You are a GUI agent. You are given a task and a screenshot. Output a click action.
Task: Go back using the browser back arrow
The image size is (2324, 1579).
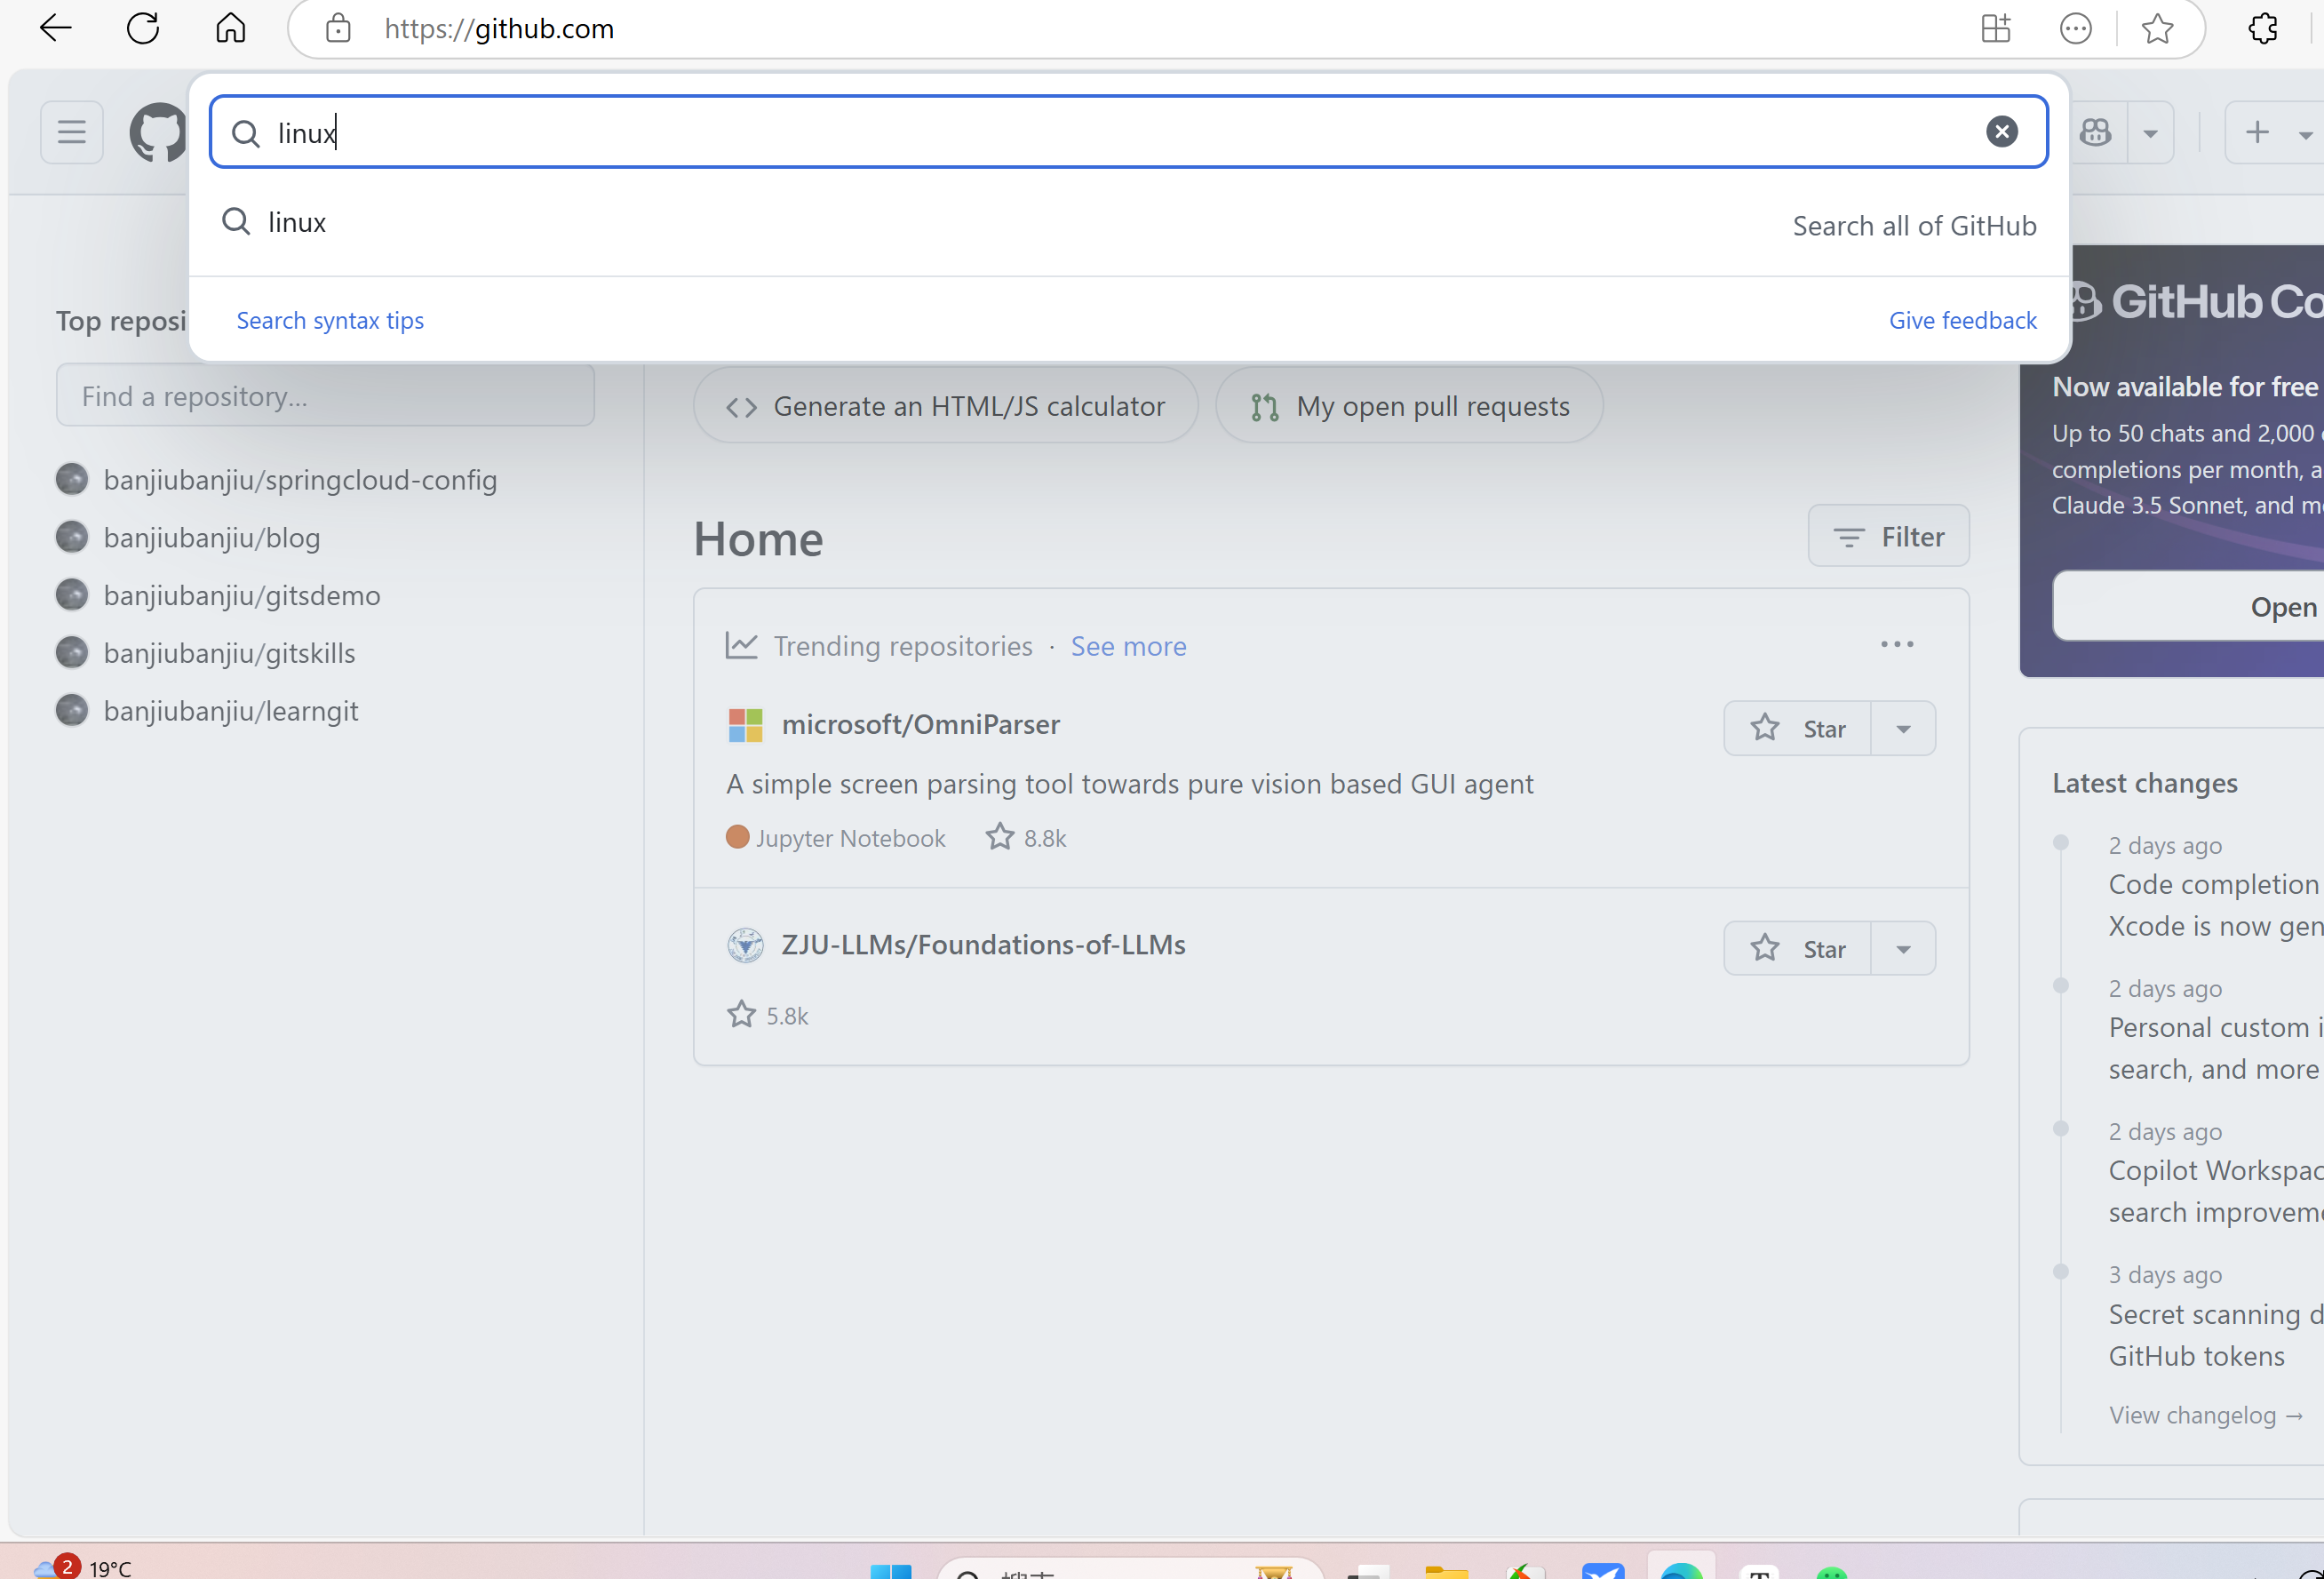tap(55, 28)
